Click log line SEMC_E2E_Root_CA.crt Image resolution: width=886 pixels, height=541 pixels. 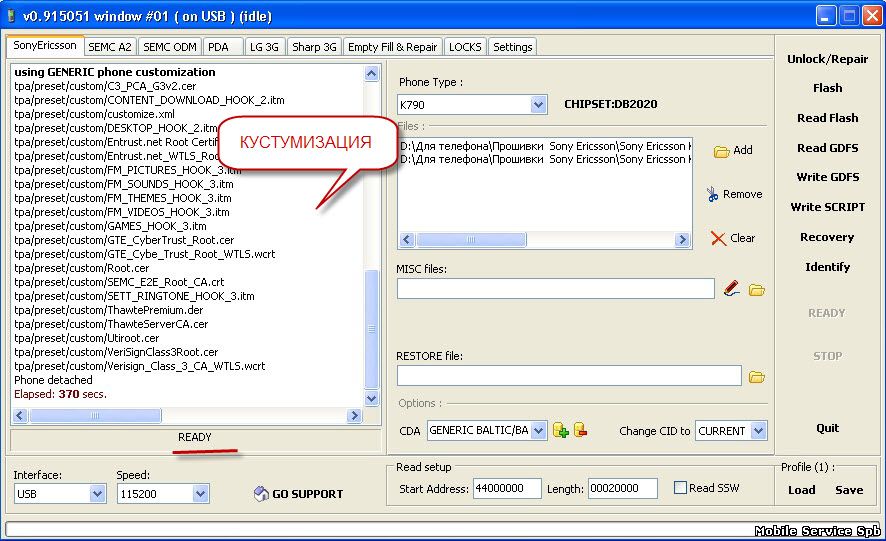pyautogui.click(x=119, y=282)
